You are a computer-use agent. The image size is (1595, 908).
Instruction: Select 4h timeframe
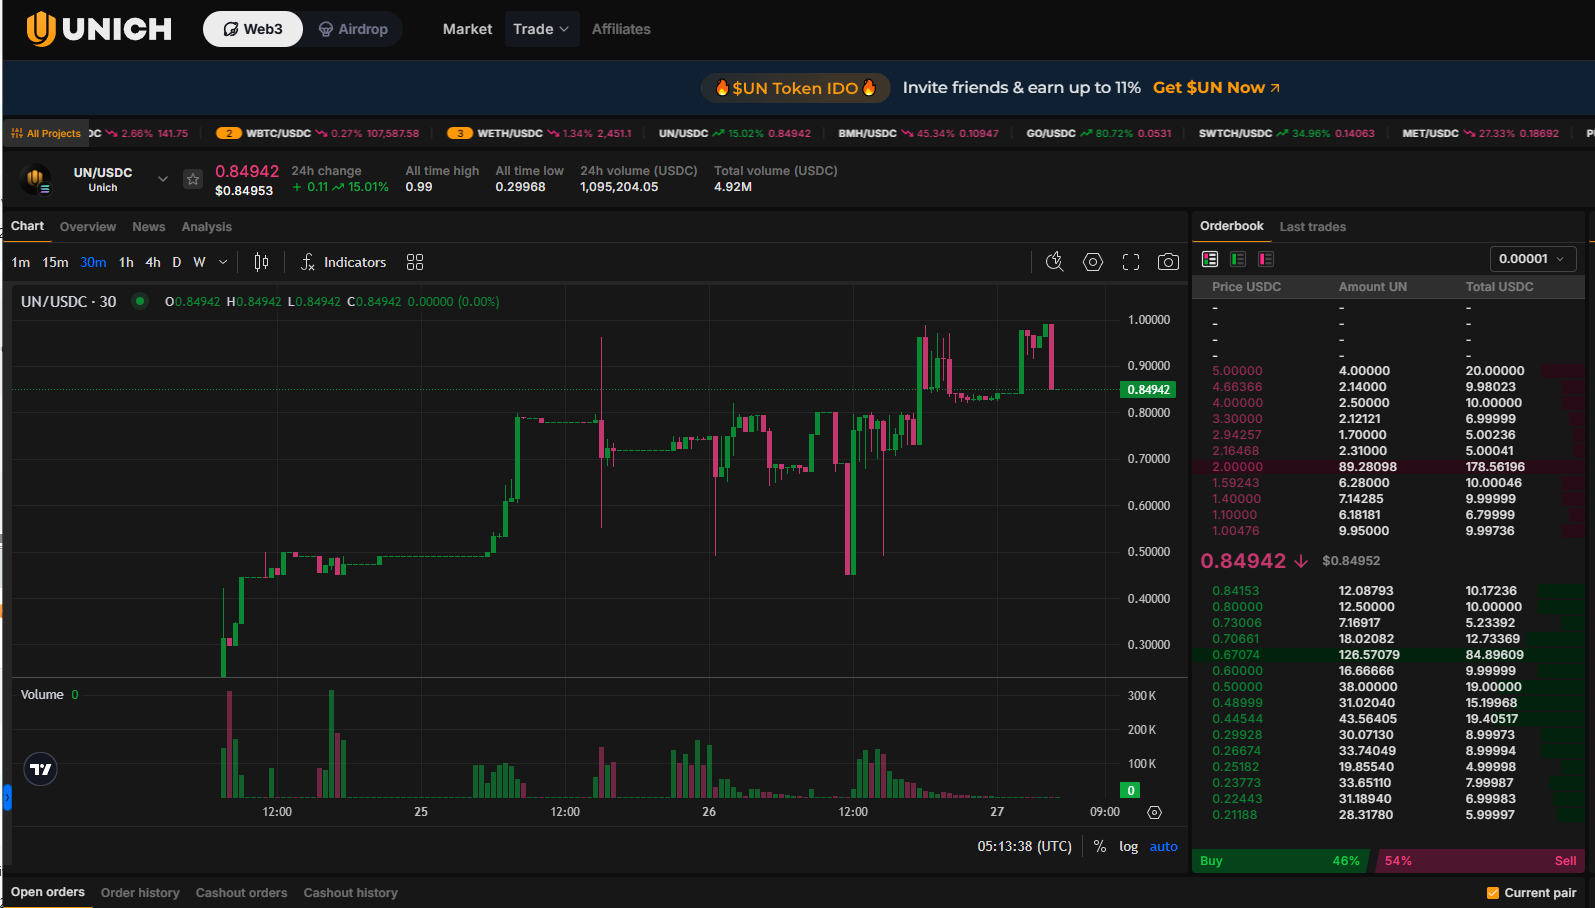click(153, 262)
